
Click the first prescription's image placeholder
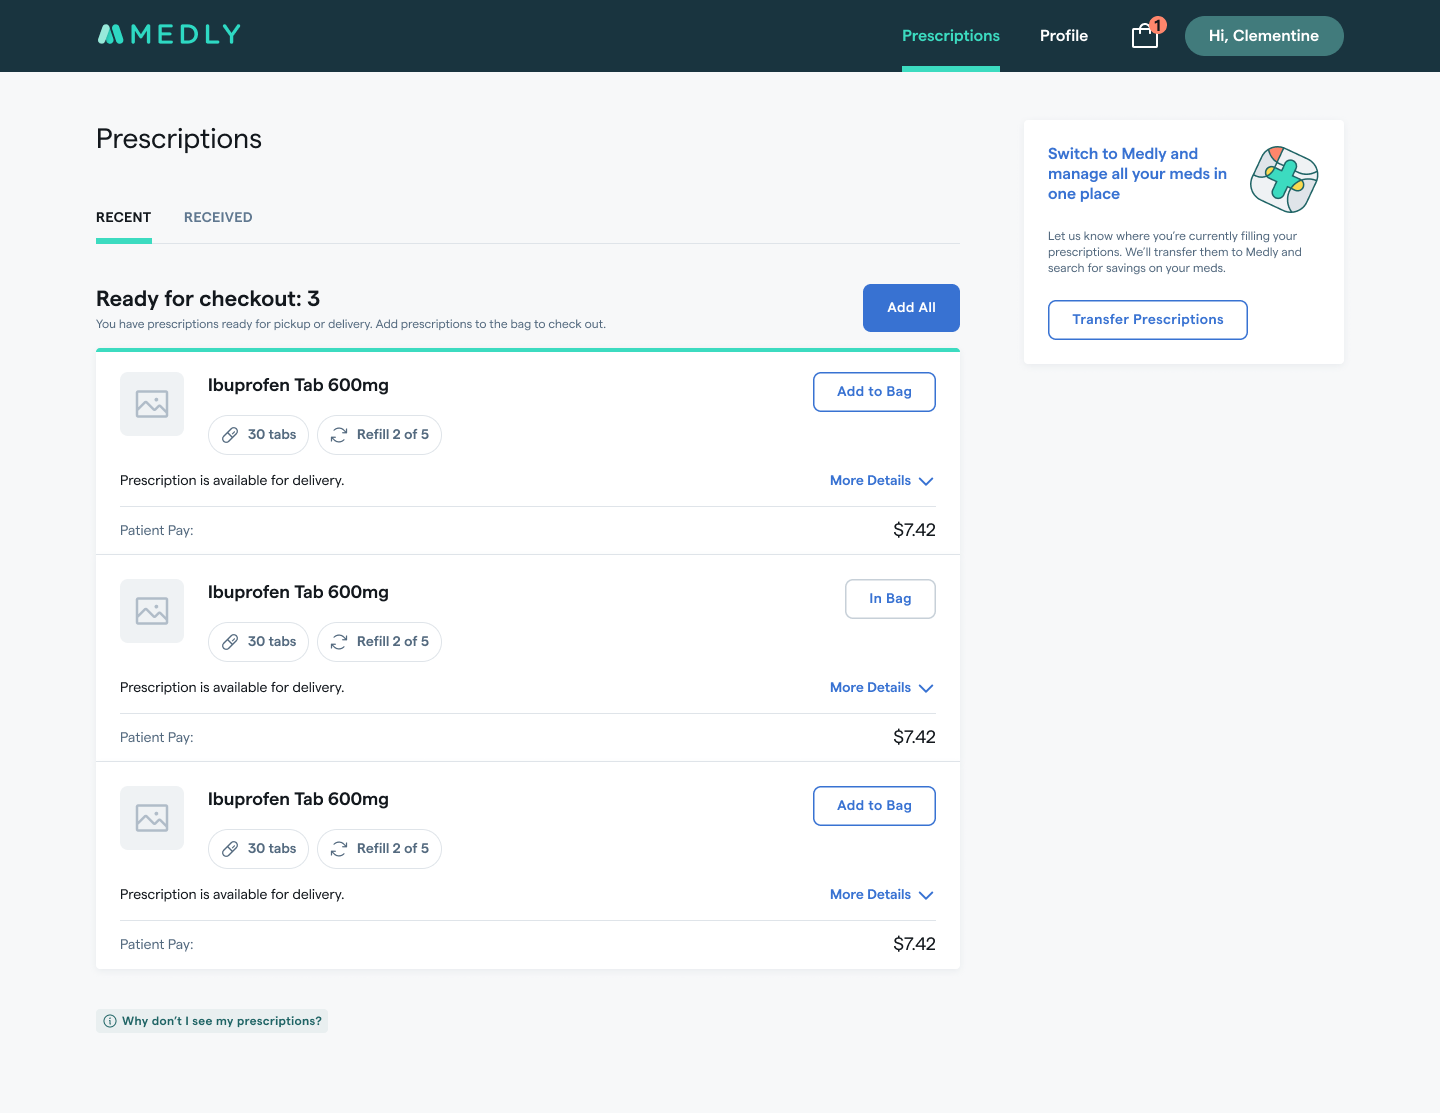tap(152, 404)
